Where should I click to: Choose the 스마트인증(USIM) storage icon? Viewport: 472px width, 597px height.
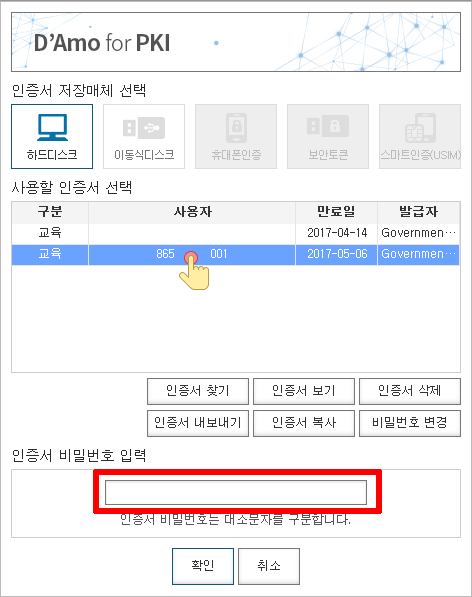pos(420,136)
